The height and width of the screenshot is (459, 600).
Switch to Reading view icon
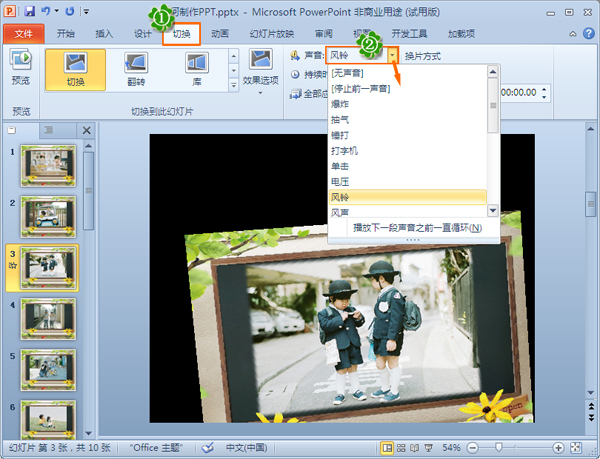click(x=414, y=448)
